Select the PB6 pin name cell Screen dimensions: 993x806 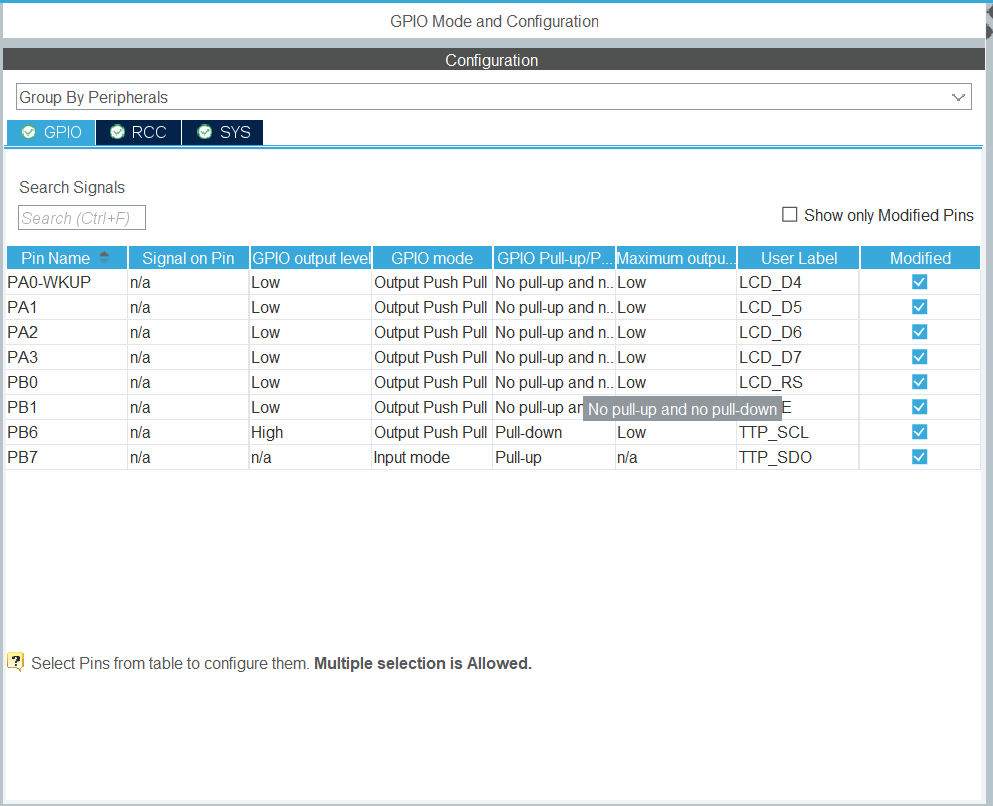coord(66,432)
